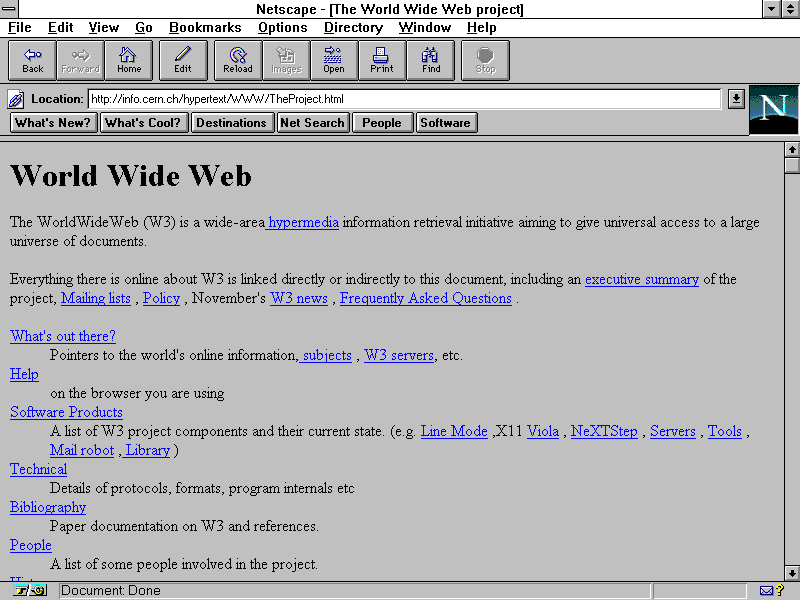Open the Options menu
This screenshot has width=800, height=600.
[283, 28]
